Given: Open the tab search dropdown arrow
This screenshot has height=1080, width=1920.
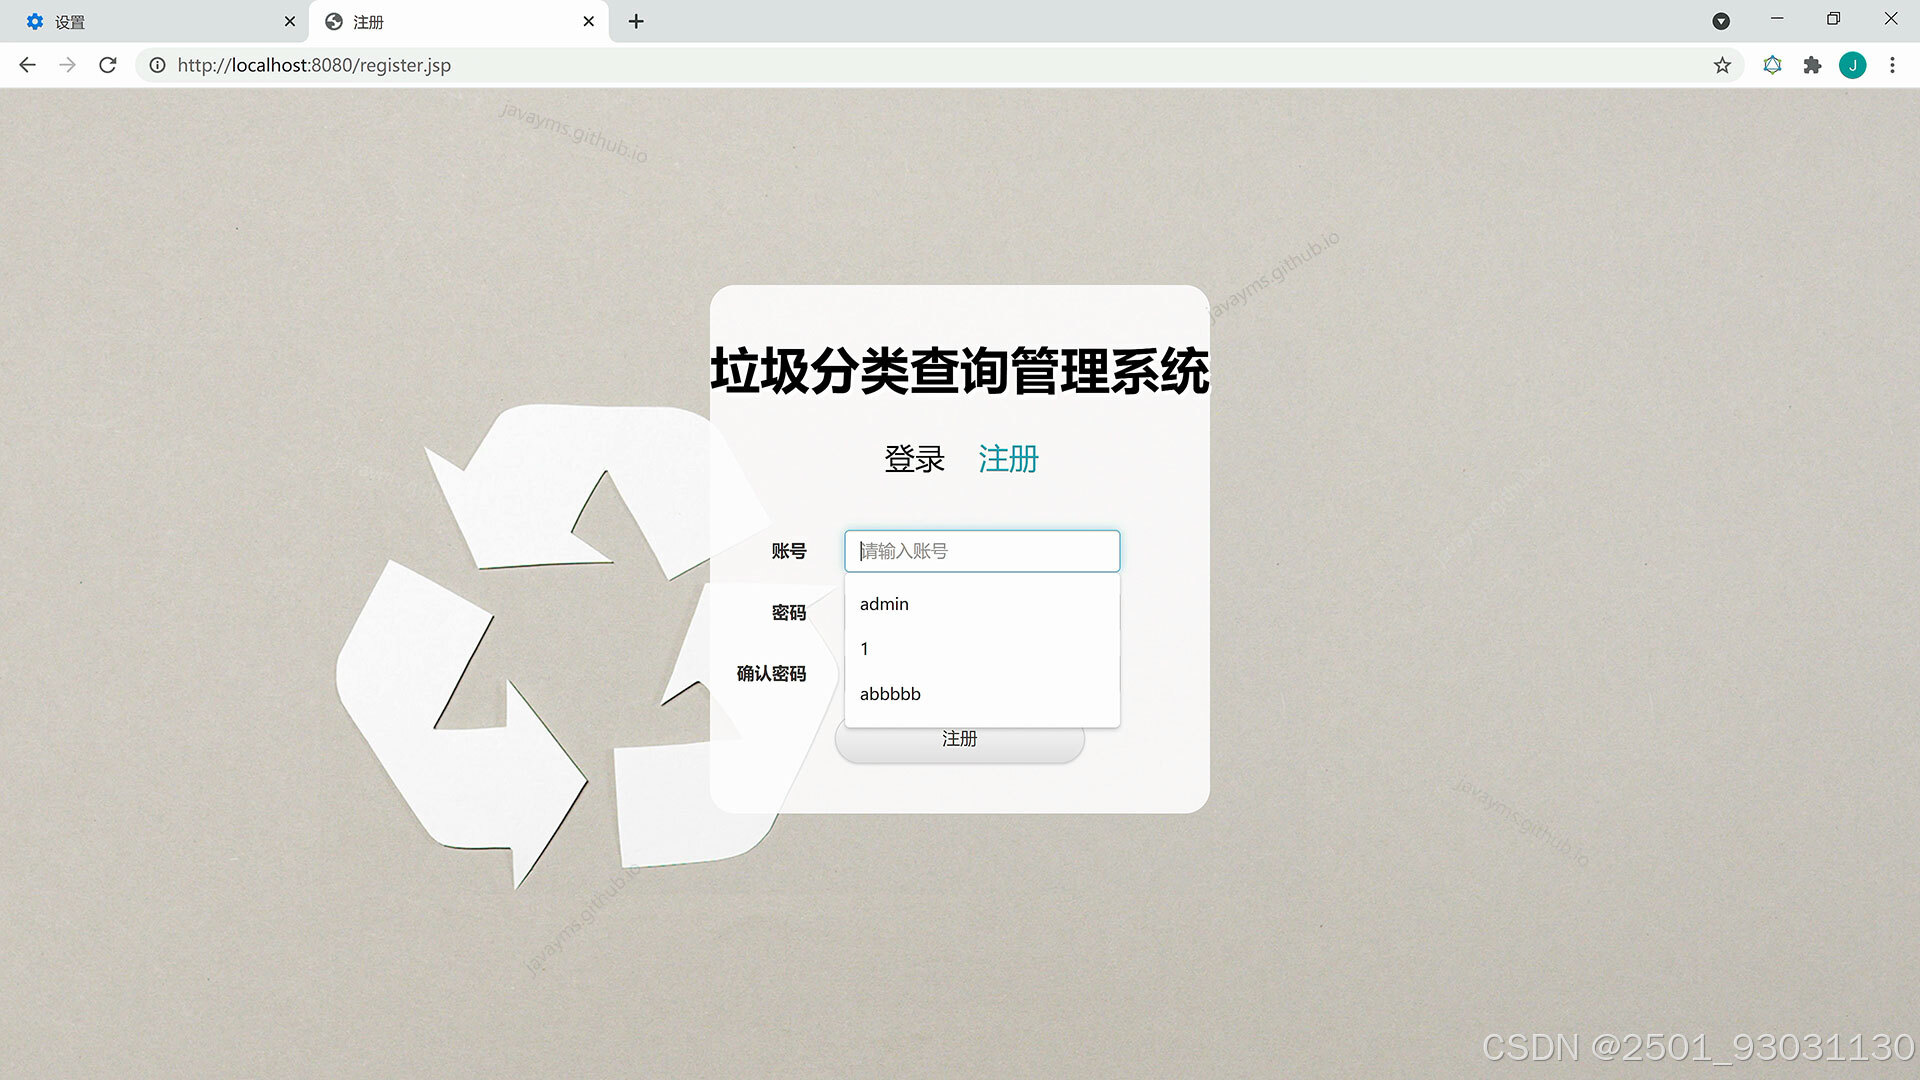Looking at the screenshot, I should (x=1721, y=21).
